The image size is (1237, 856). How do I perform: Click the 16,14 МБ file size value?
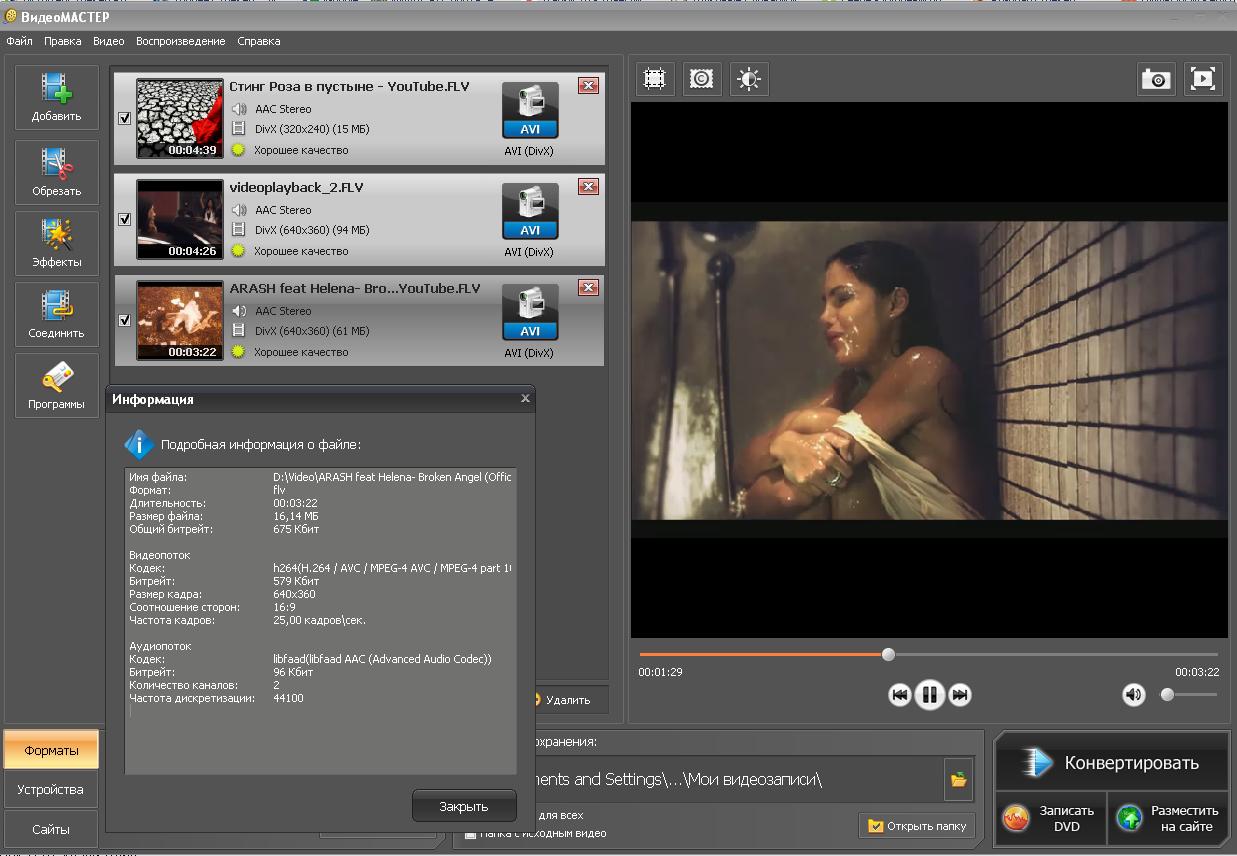coord(296,516)
